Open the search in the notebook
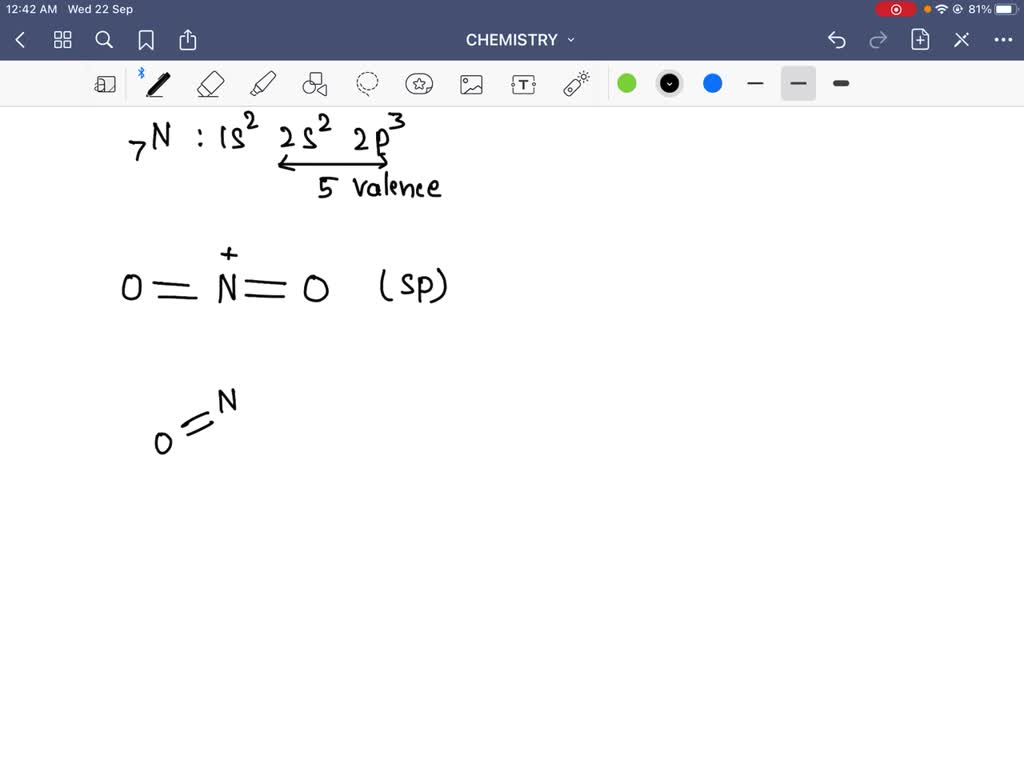Viewport: 1024px width, 768px height. pos(104,40)
